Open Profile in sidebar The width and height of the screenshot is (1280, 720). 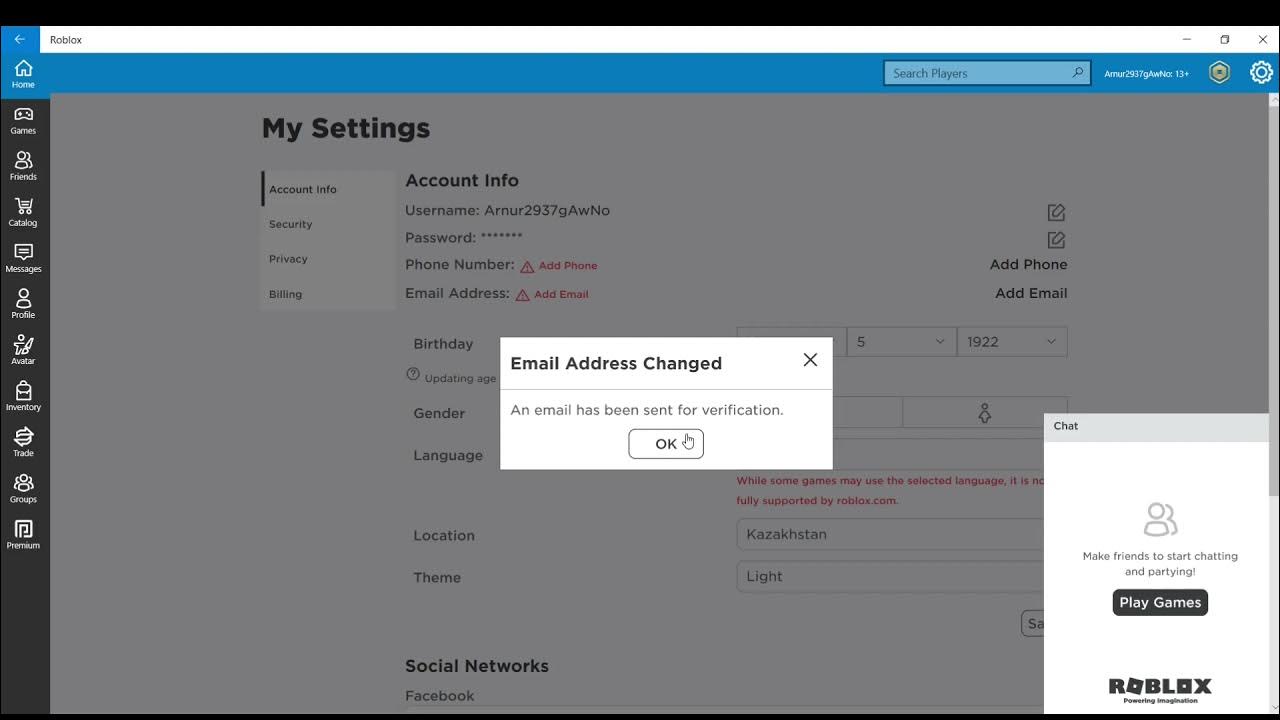click(x=23, y=304)
